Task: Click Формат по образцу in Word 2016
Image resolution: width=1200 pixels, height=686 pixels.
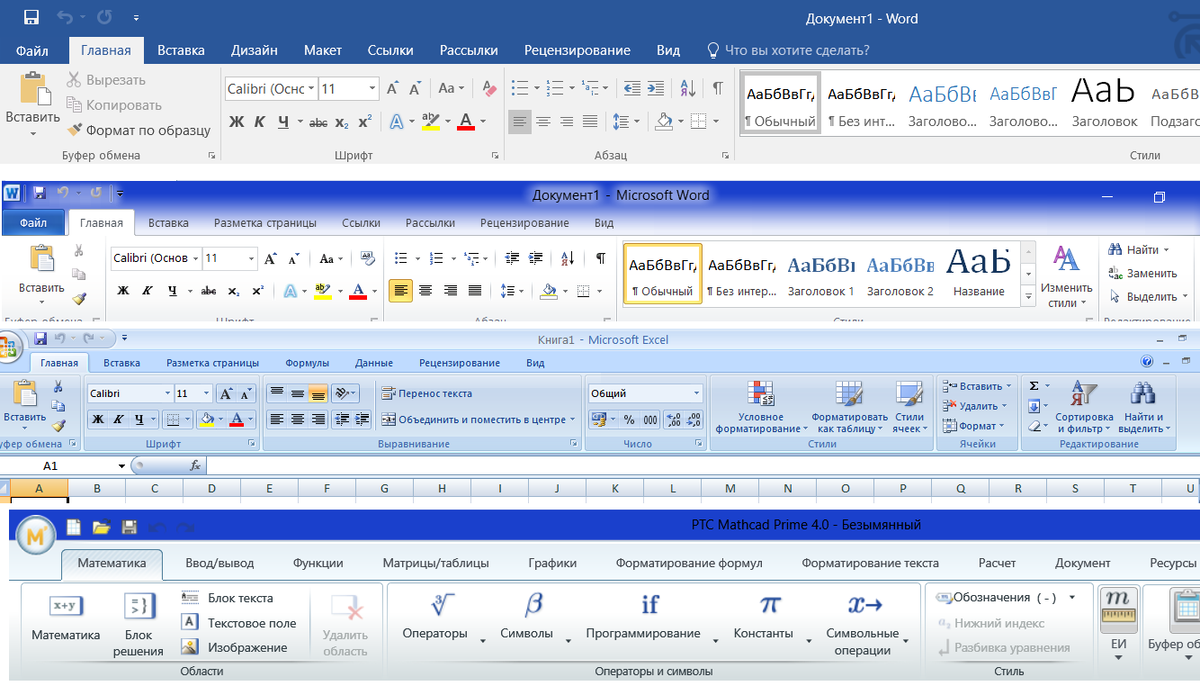Action: point(138,130)
